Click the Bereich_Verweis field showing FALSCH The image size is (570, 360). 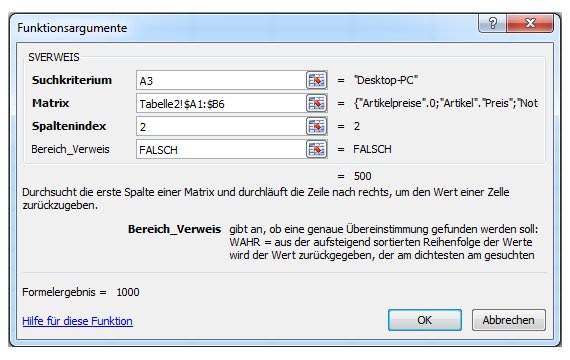[221, 149]
